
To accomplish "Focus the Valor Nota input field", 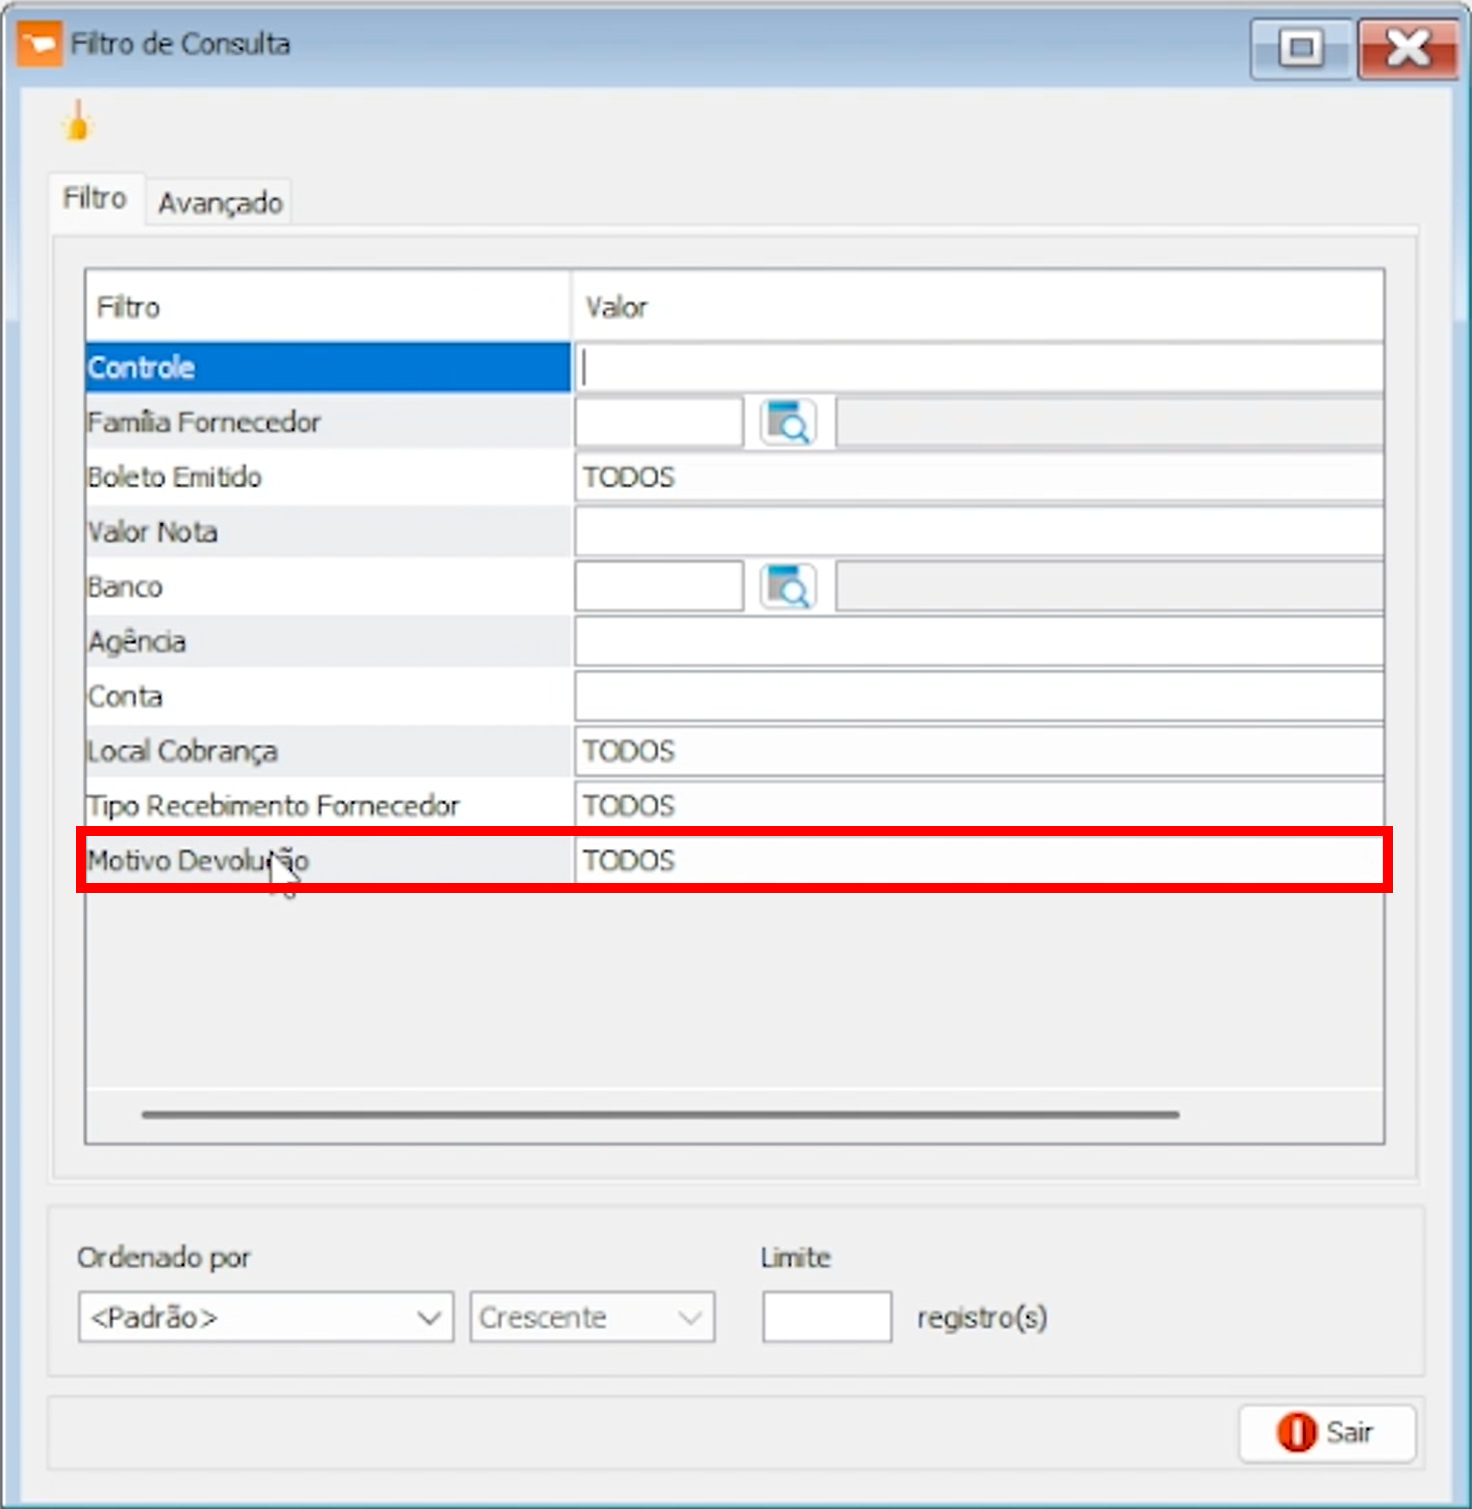I will click(x=978, y=532).
